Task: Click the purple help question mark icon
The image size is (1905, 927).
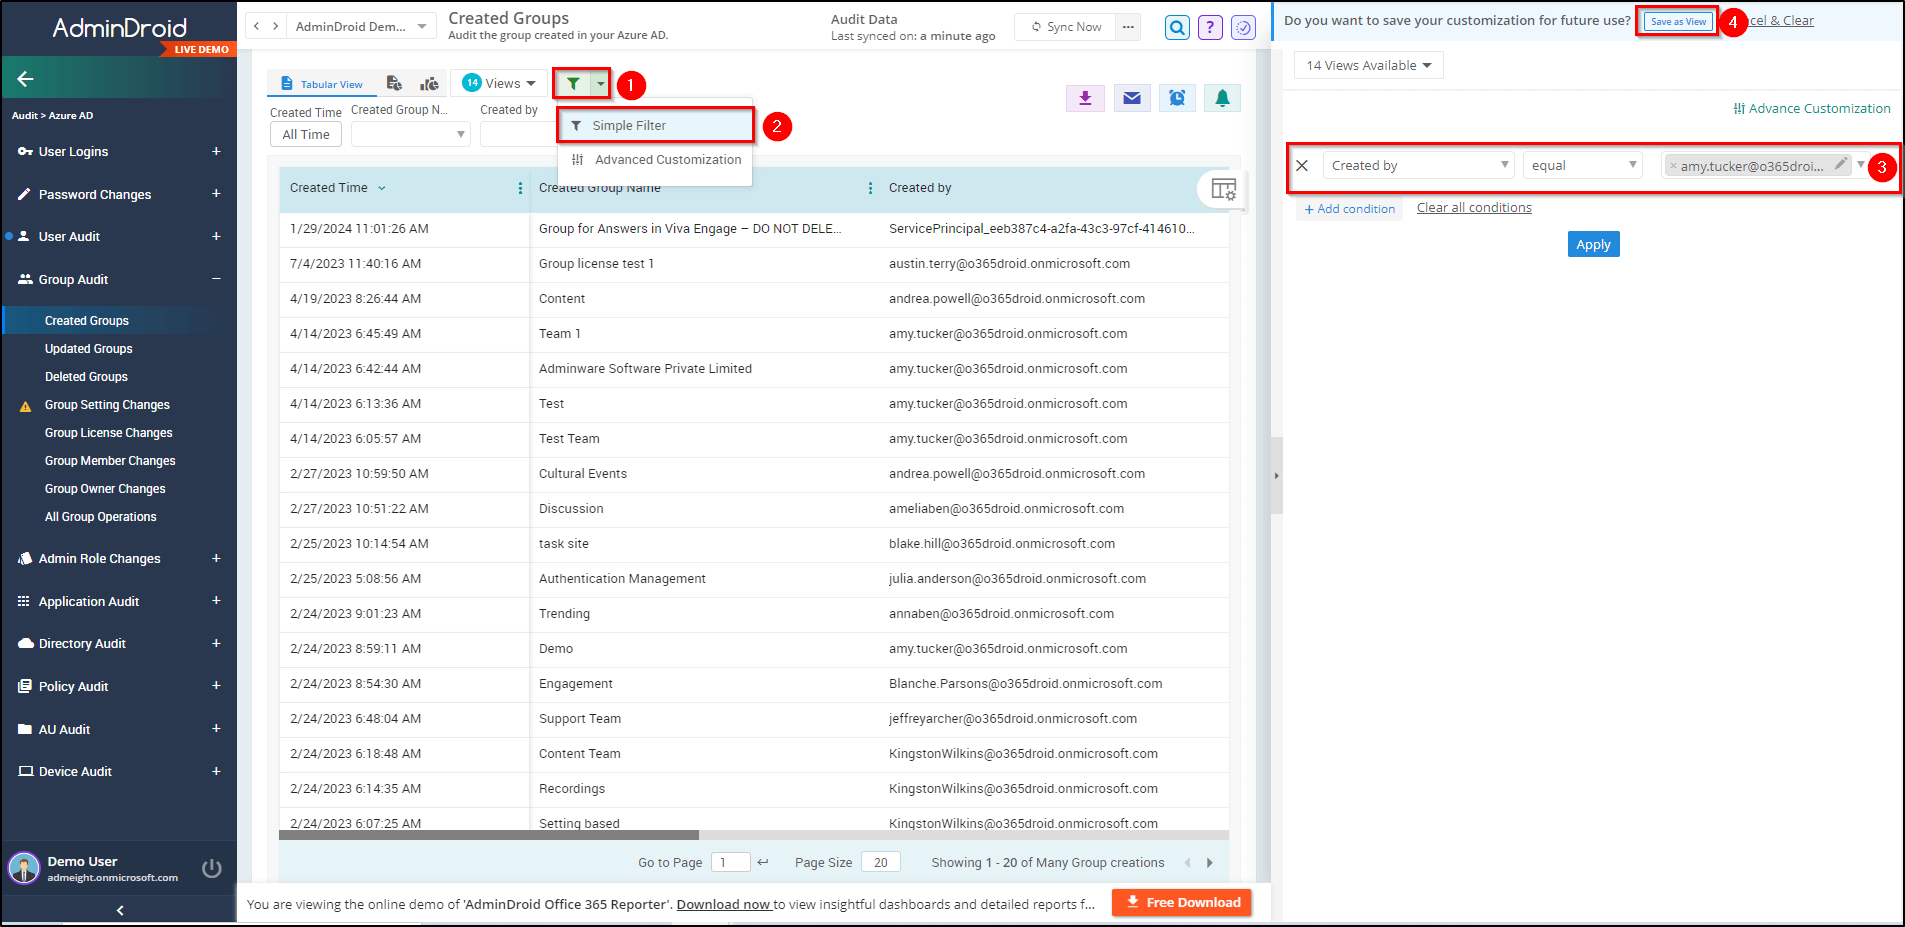Action: pos(1210,28)
